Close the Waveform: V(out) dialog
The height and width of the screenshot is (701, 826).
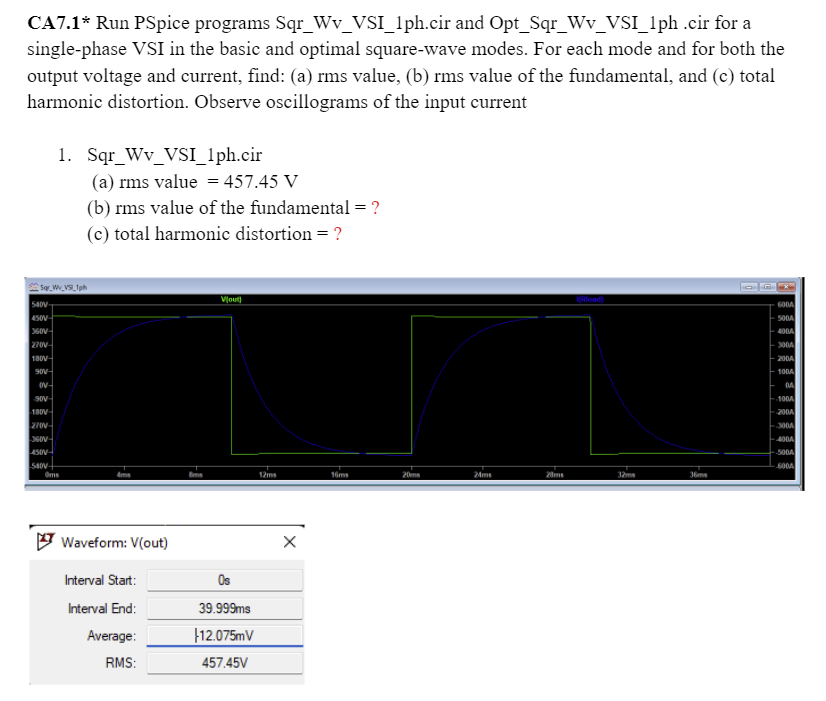point(290,541)
